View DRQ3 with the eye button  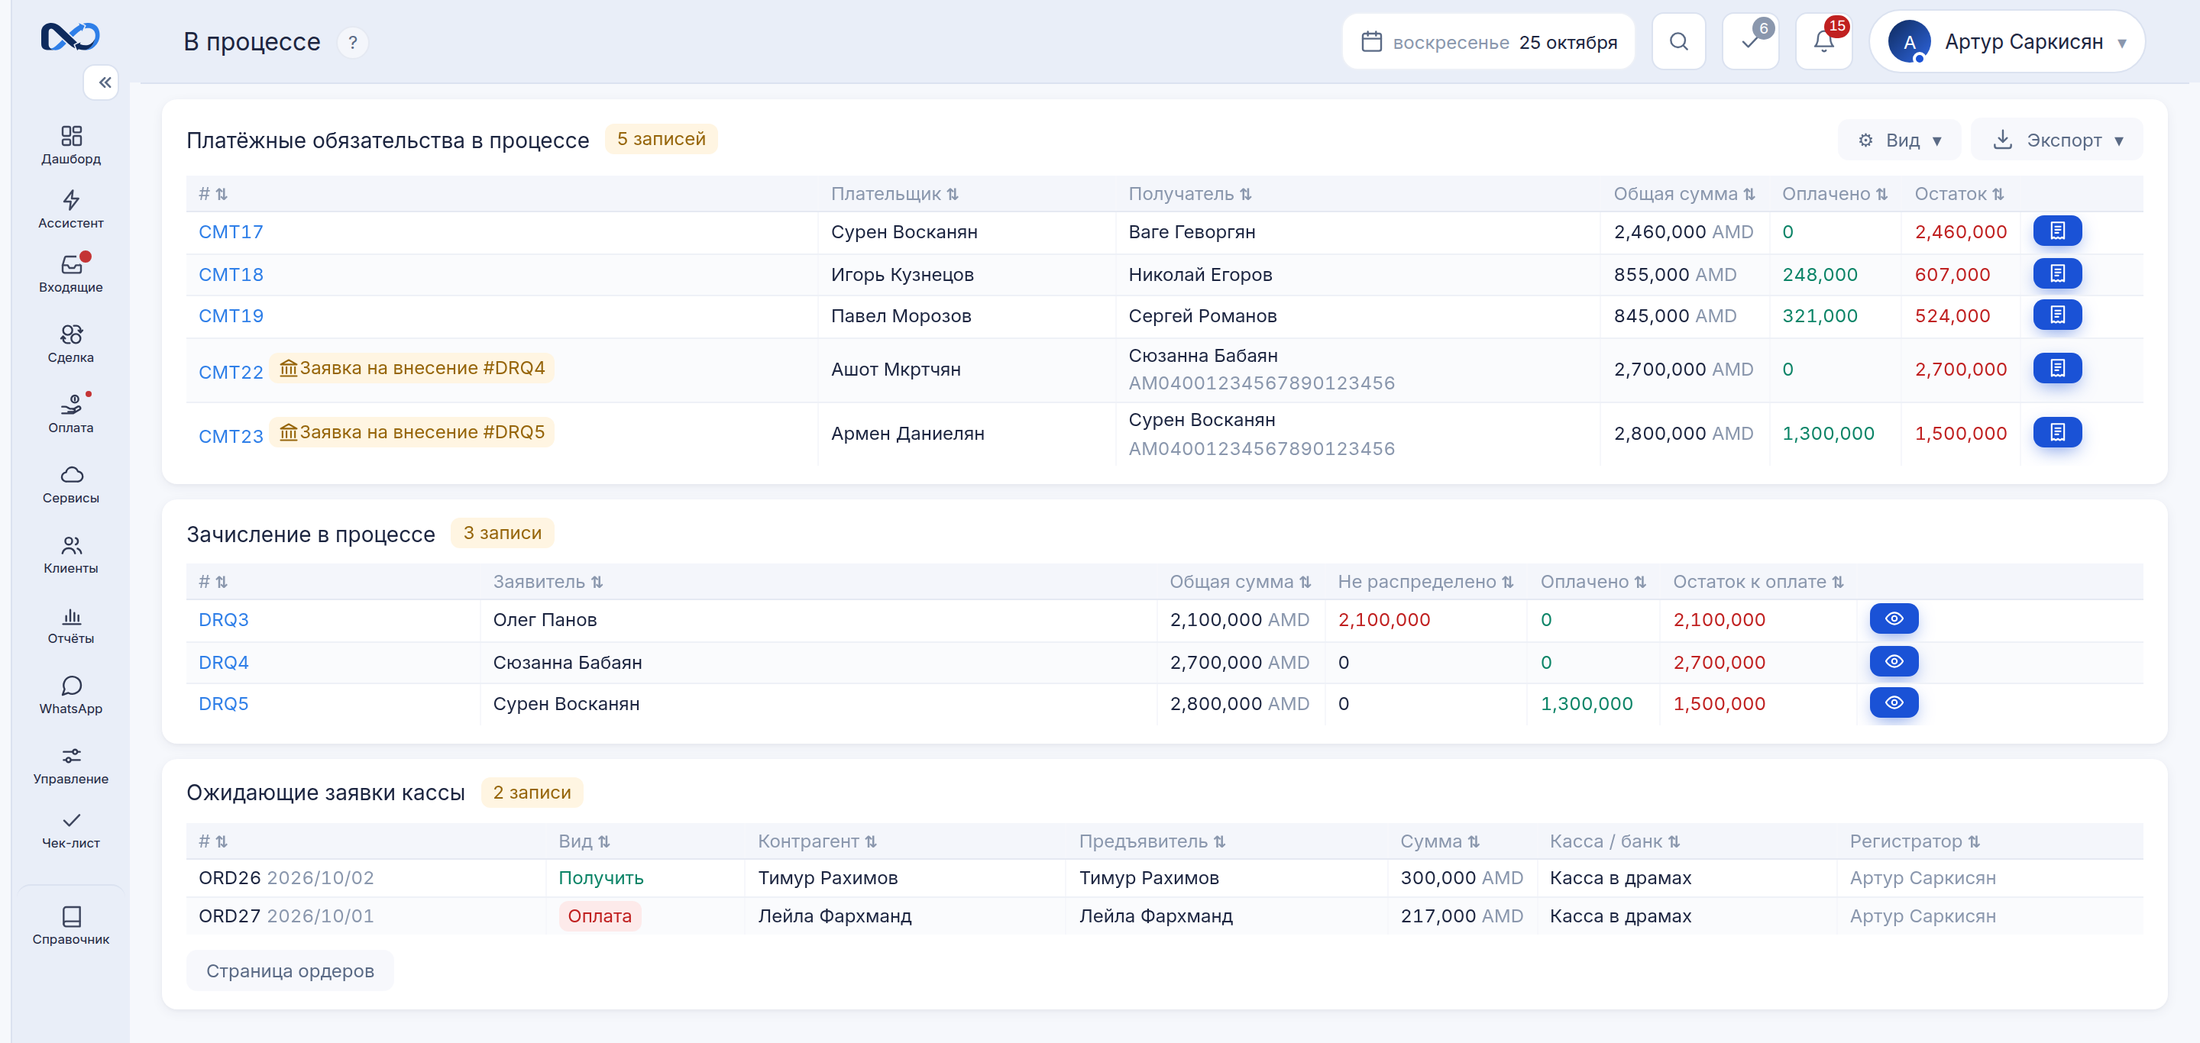point(1893,619)
